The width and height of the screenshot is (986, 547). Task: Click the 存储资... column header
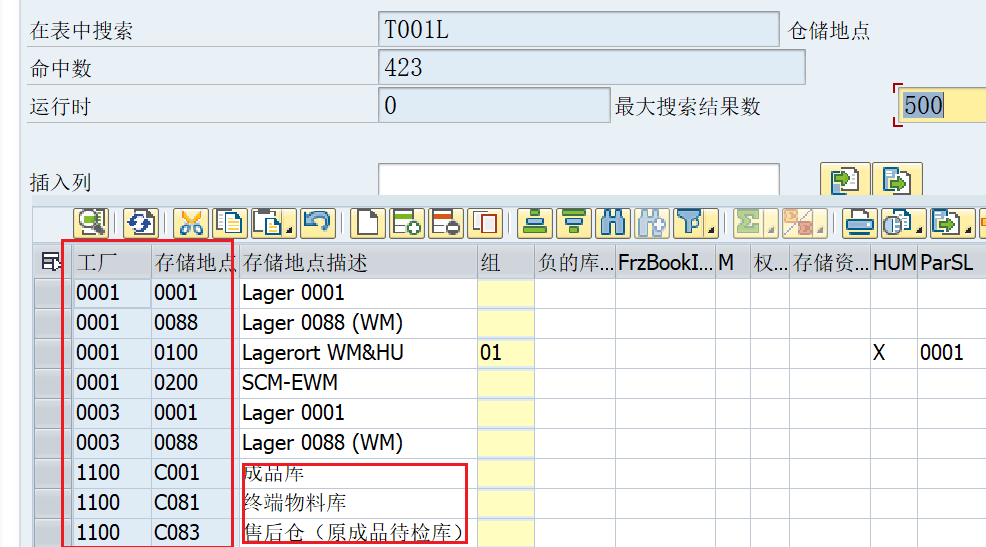pyautogui.click(x=830, y=262)
